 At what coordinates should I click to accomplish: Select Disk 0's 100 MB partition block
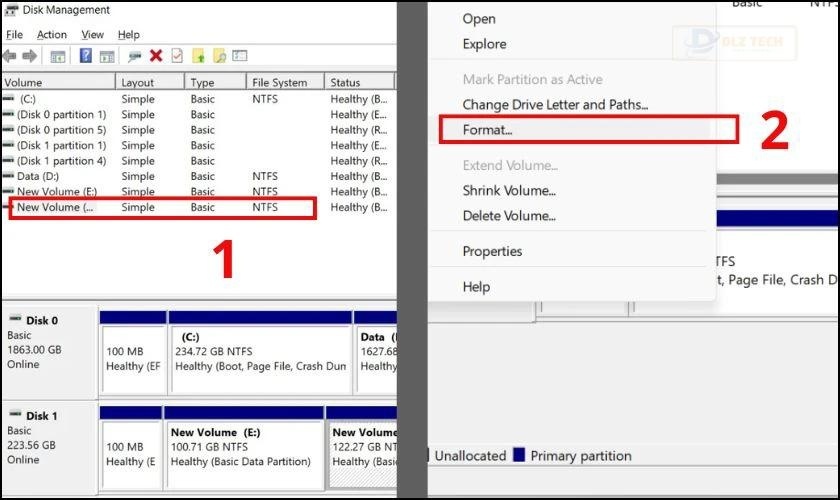[133, 354]
